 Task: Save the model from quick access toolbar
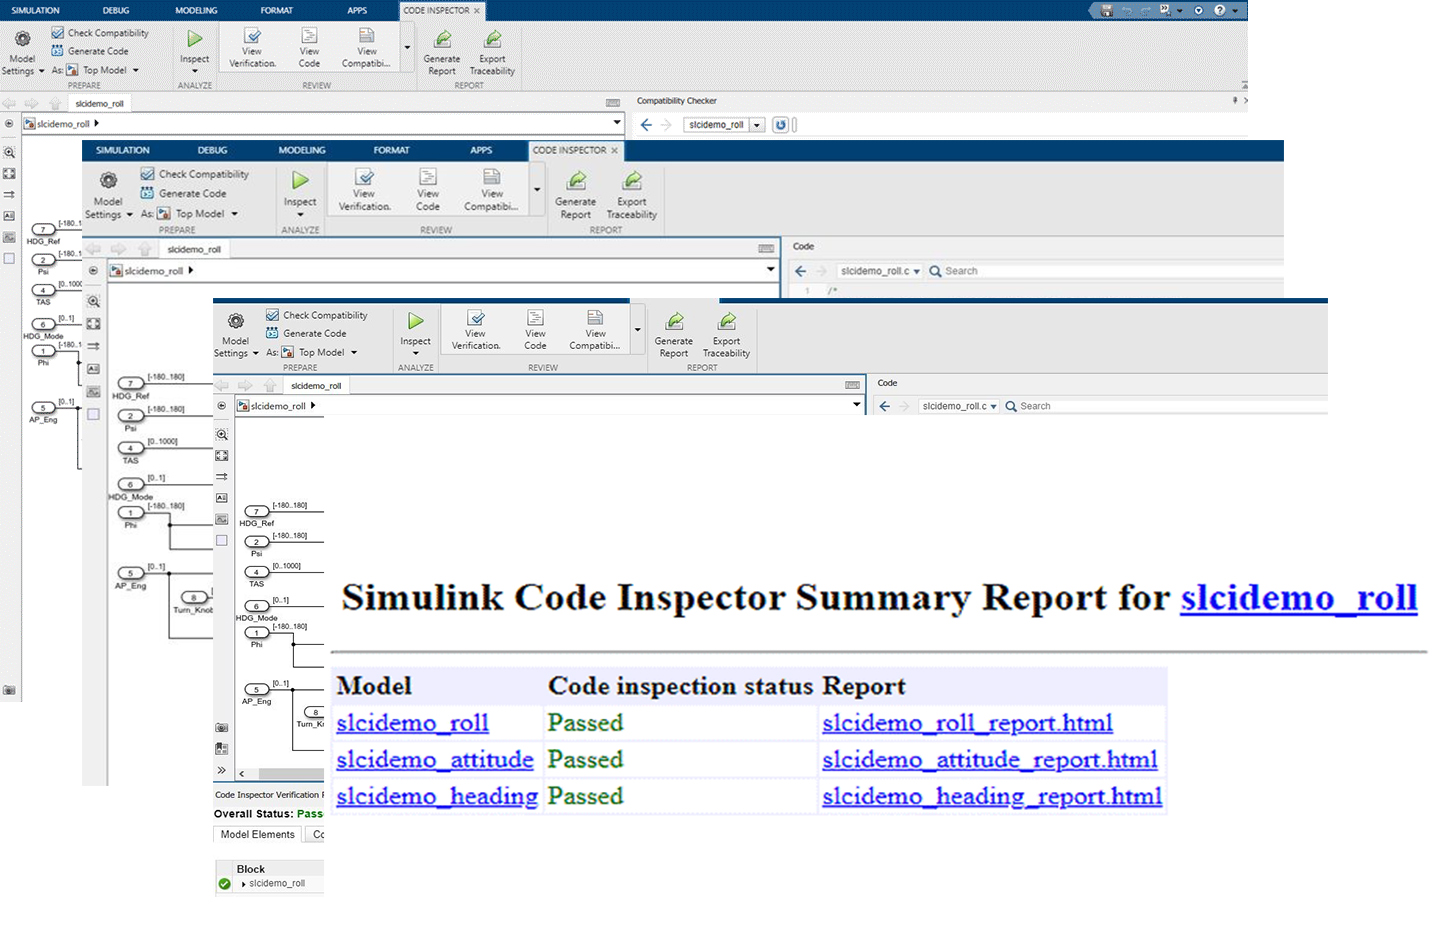point(1106,10)
